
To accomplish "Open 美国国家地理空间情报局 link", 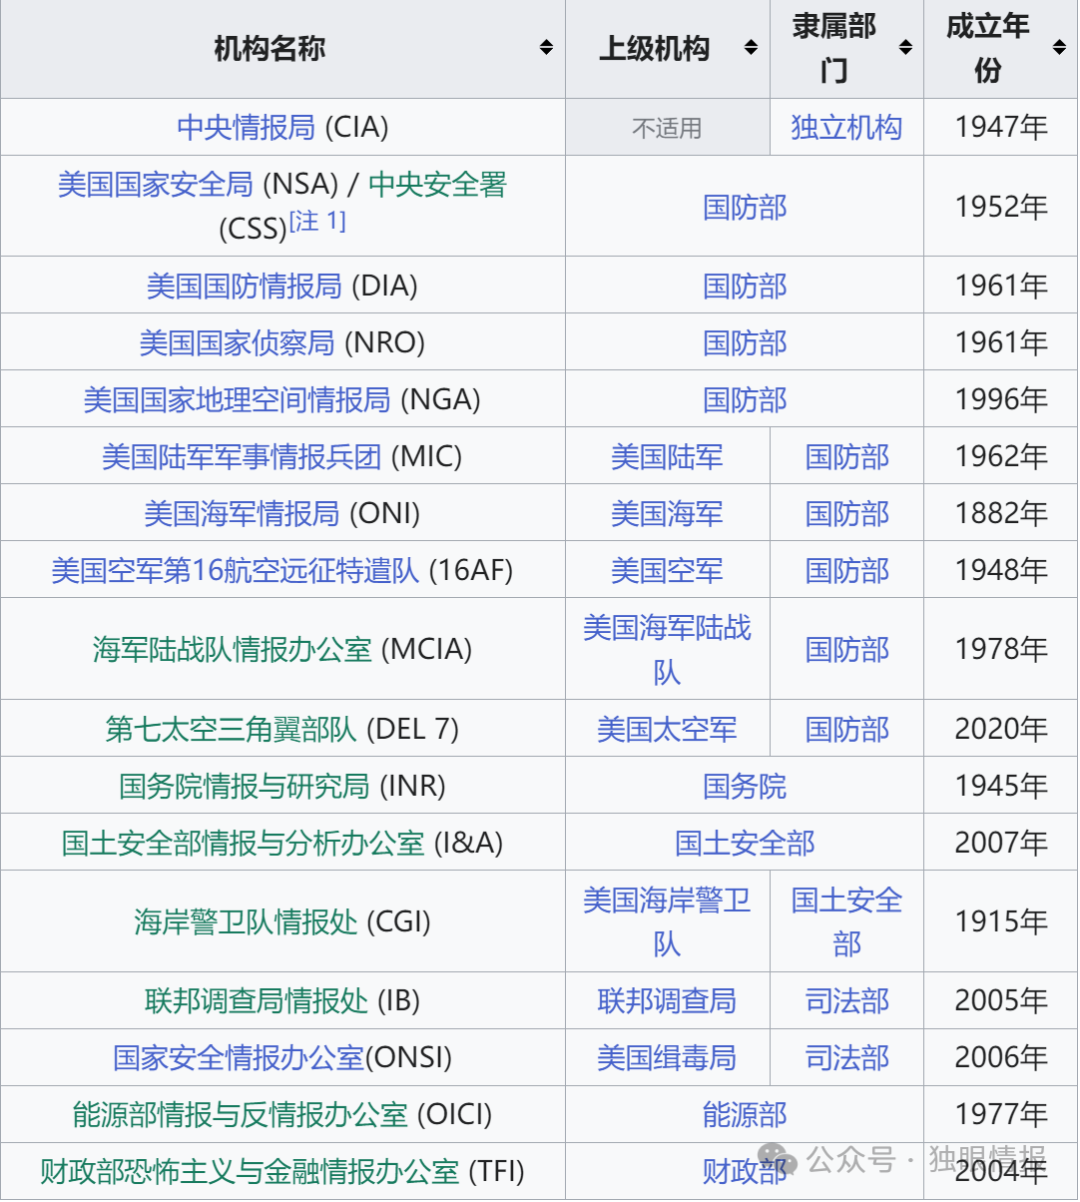I will [x=237, y=400].
